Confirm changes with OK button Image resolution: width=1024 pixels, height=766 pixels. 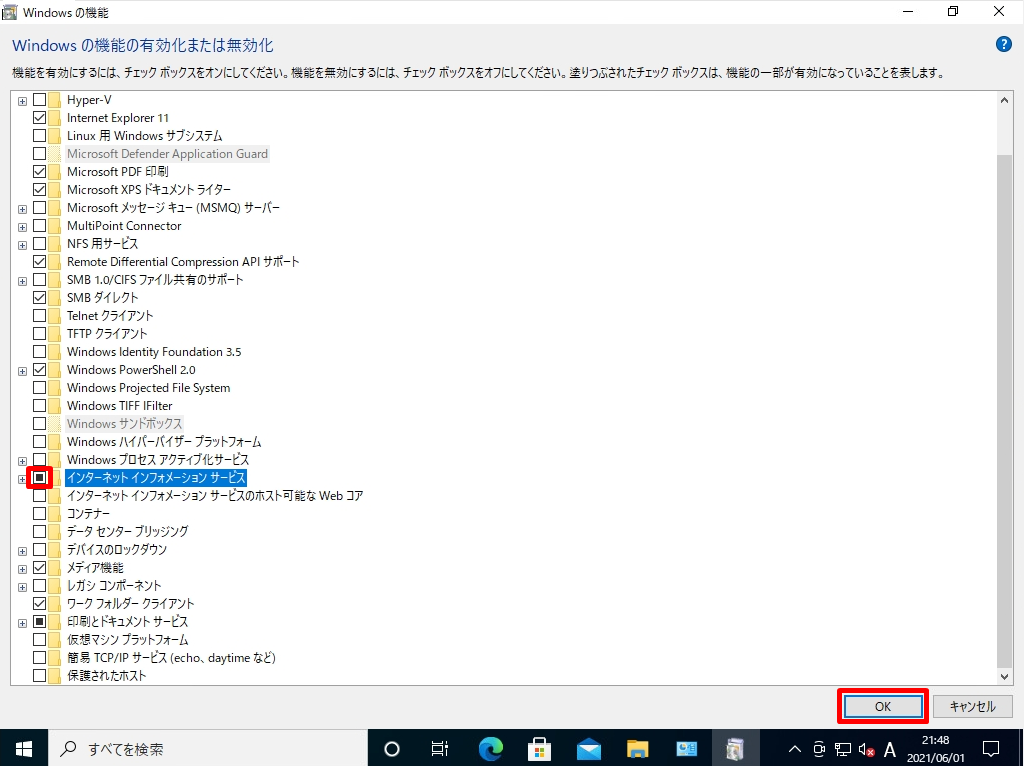click(x=883, y=706)
